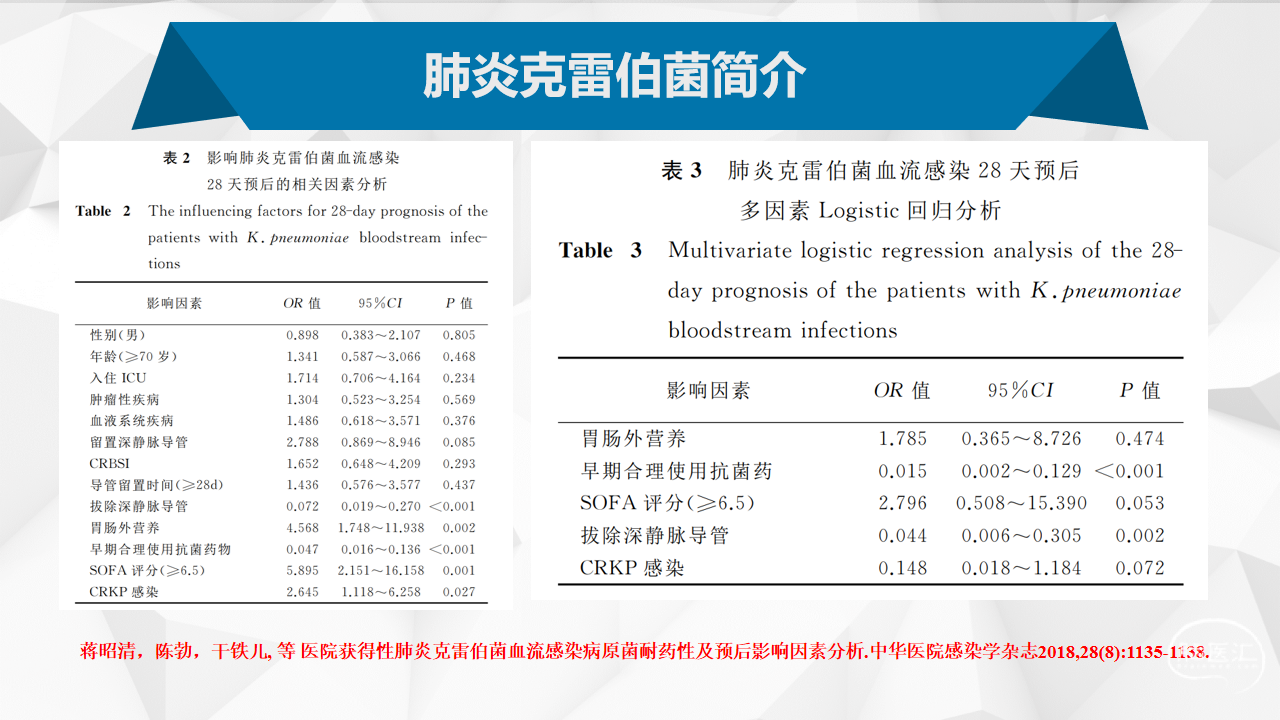
Task: Click P value 0.027
Action: (459, 592)
